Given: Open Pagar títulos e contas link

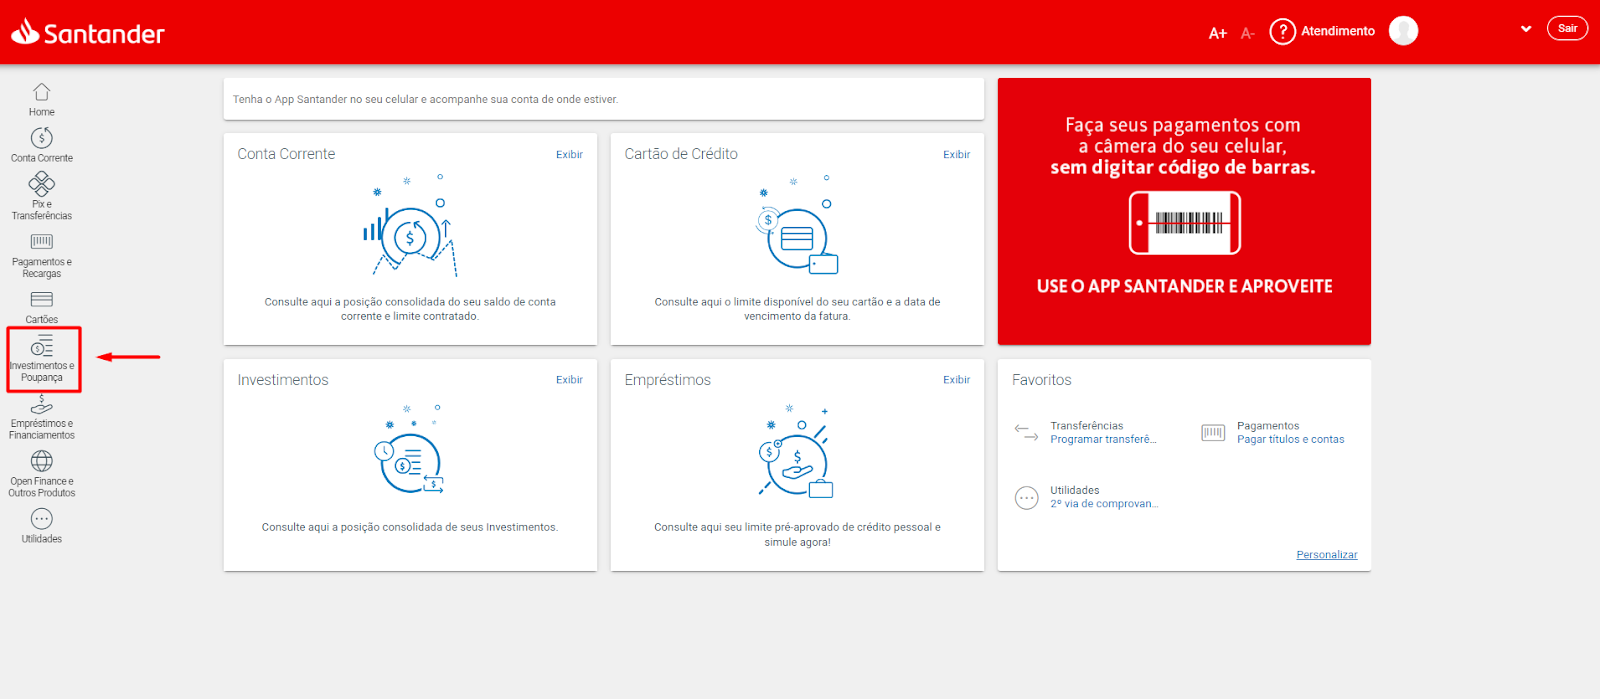Looking at the screenshot, I should [1290, 439].
